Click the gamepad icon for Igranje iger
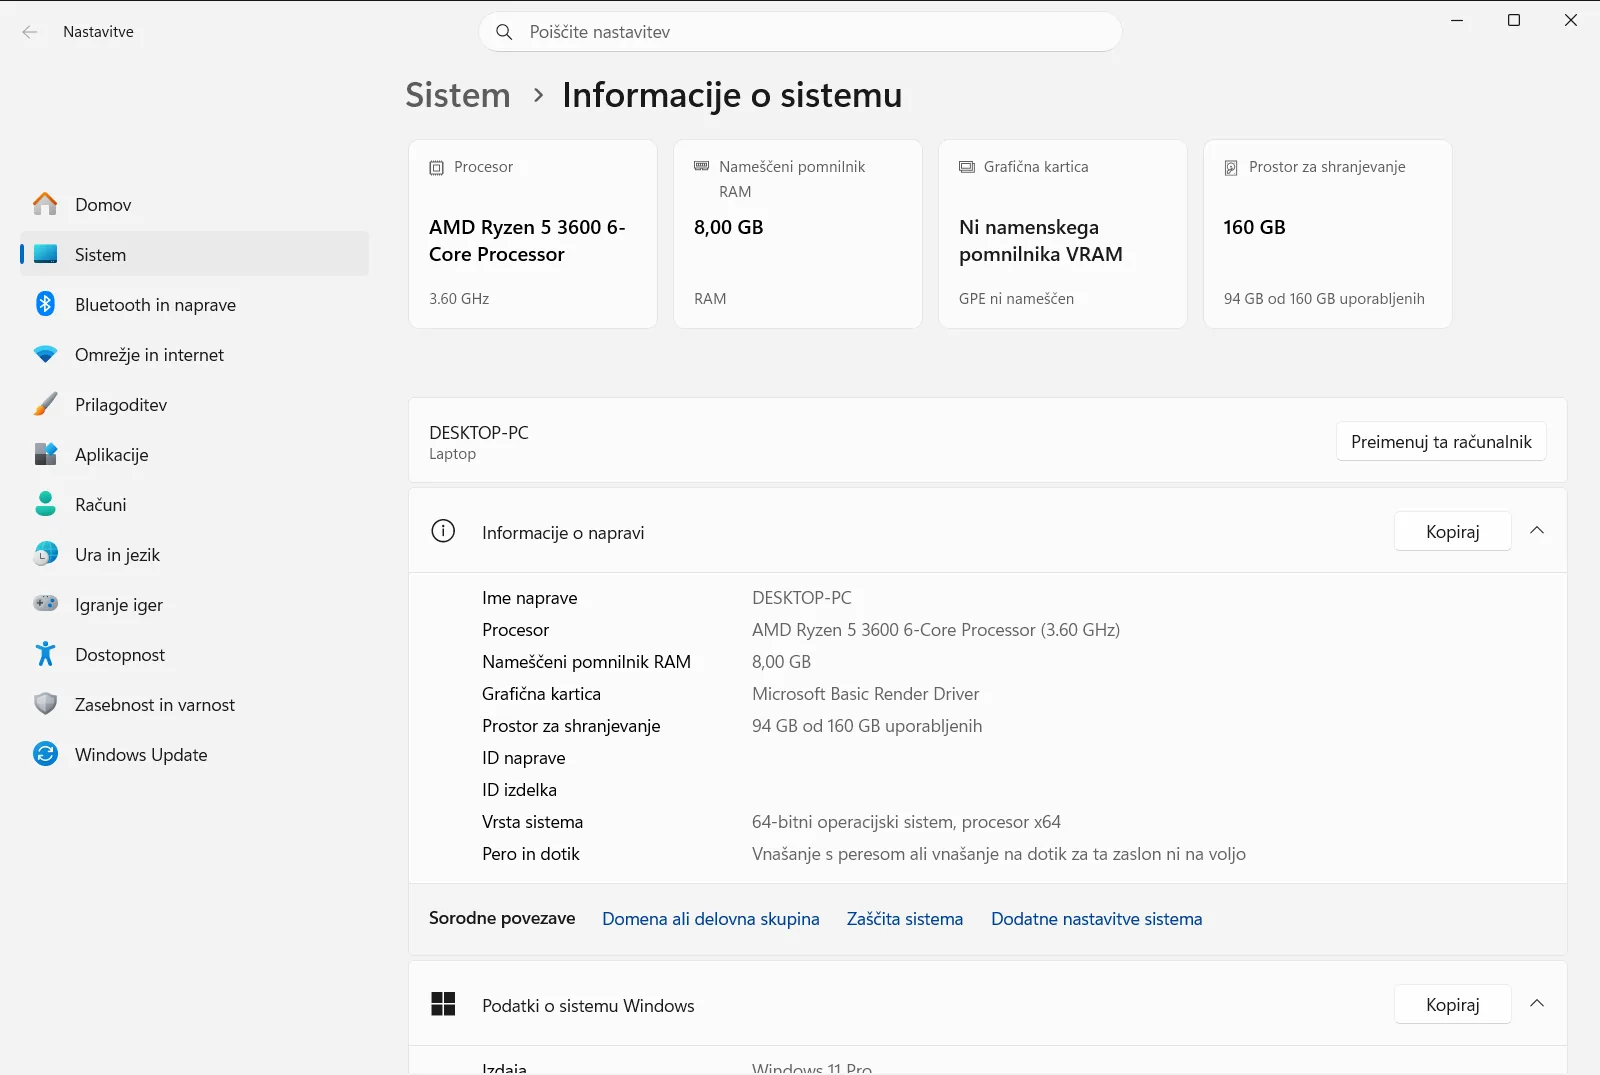 tap(45, 603)
